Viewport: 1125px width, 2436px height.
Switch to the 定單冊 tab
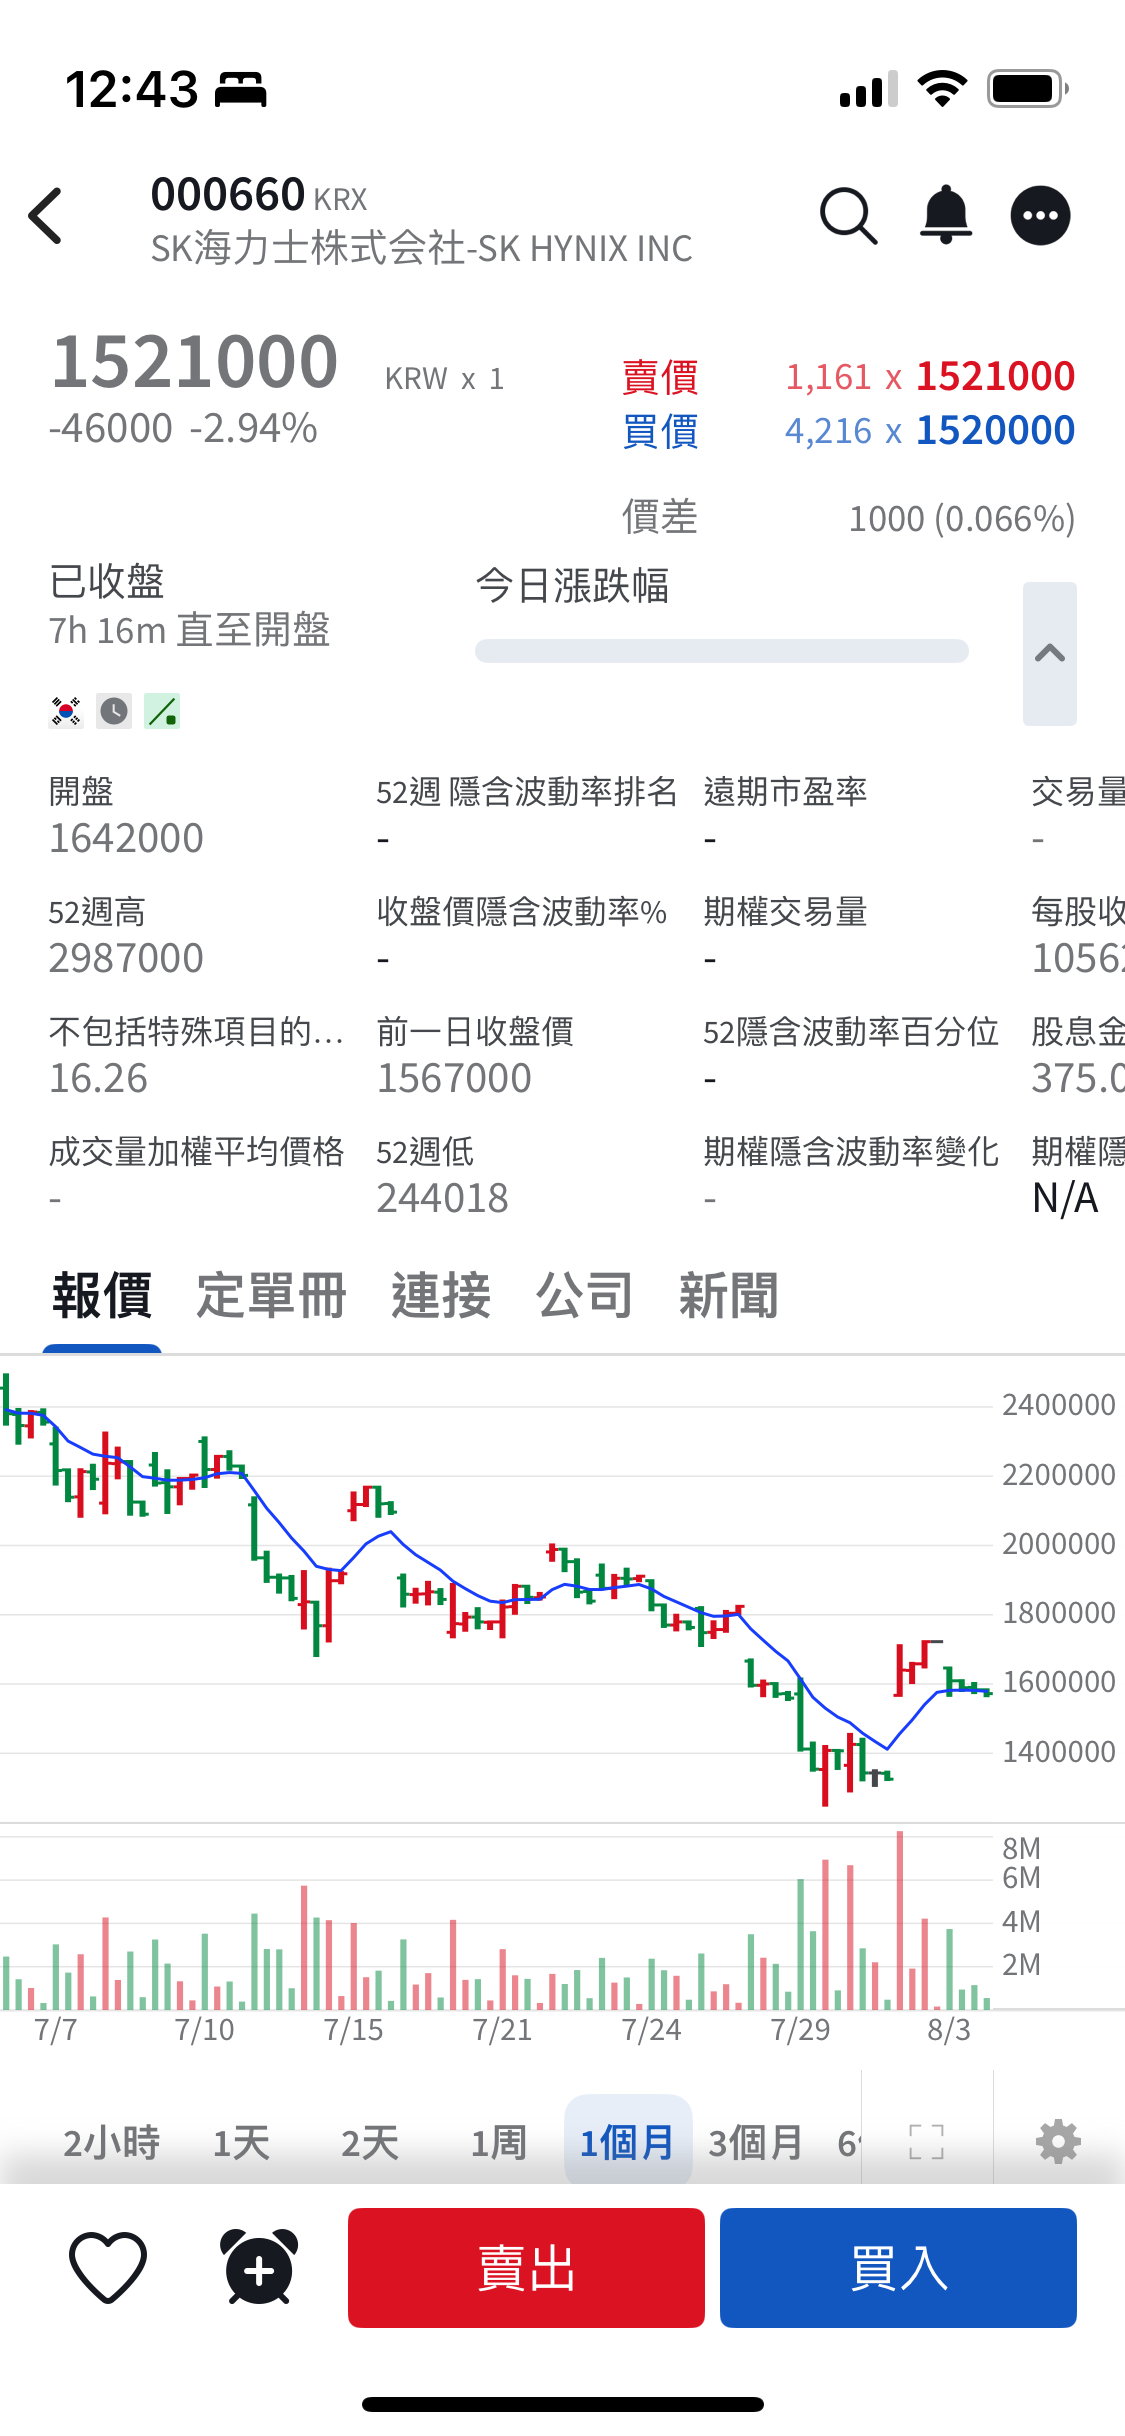(271, 1296)
